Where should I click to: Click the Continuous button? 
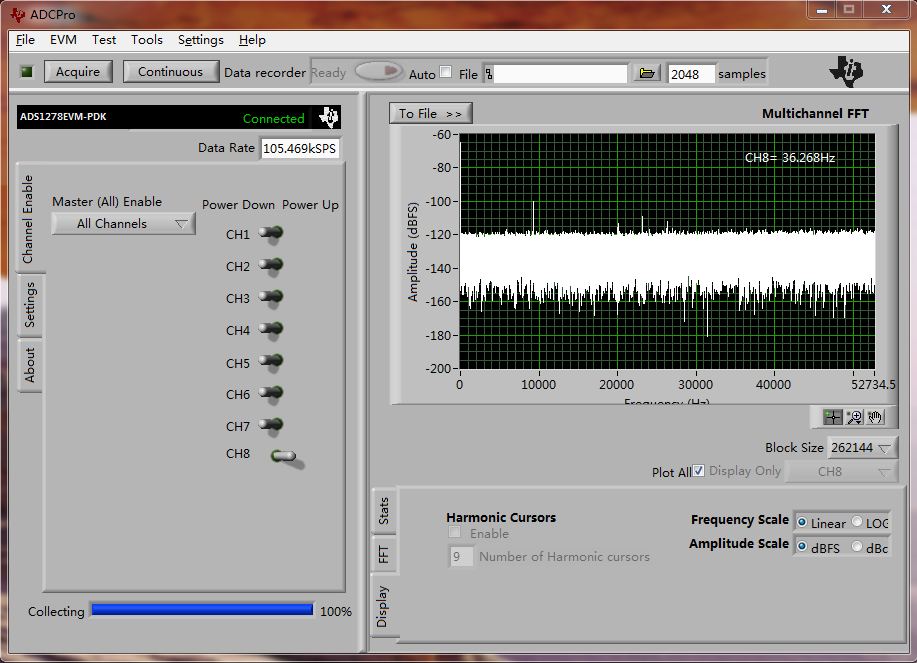[x=170, y=72]
